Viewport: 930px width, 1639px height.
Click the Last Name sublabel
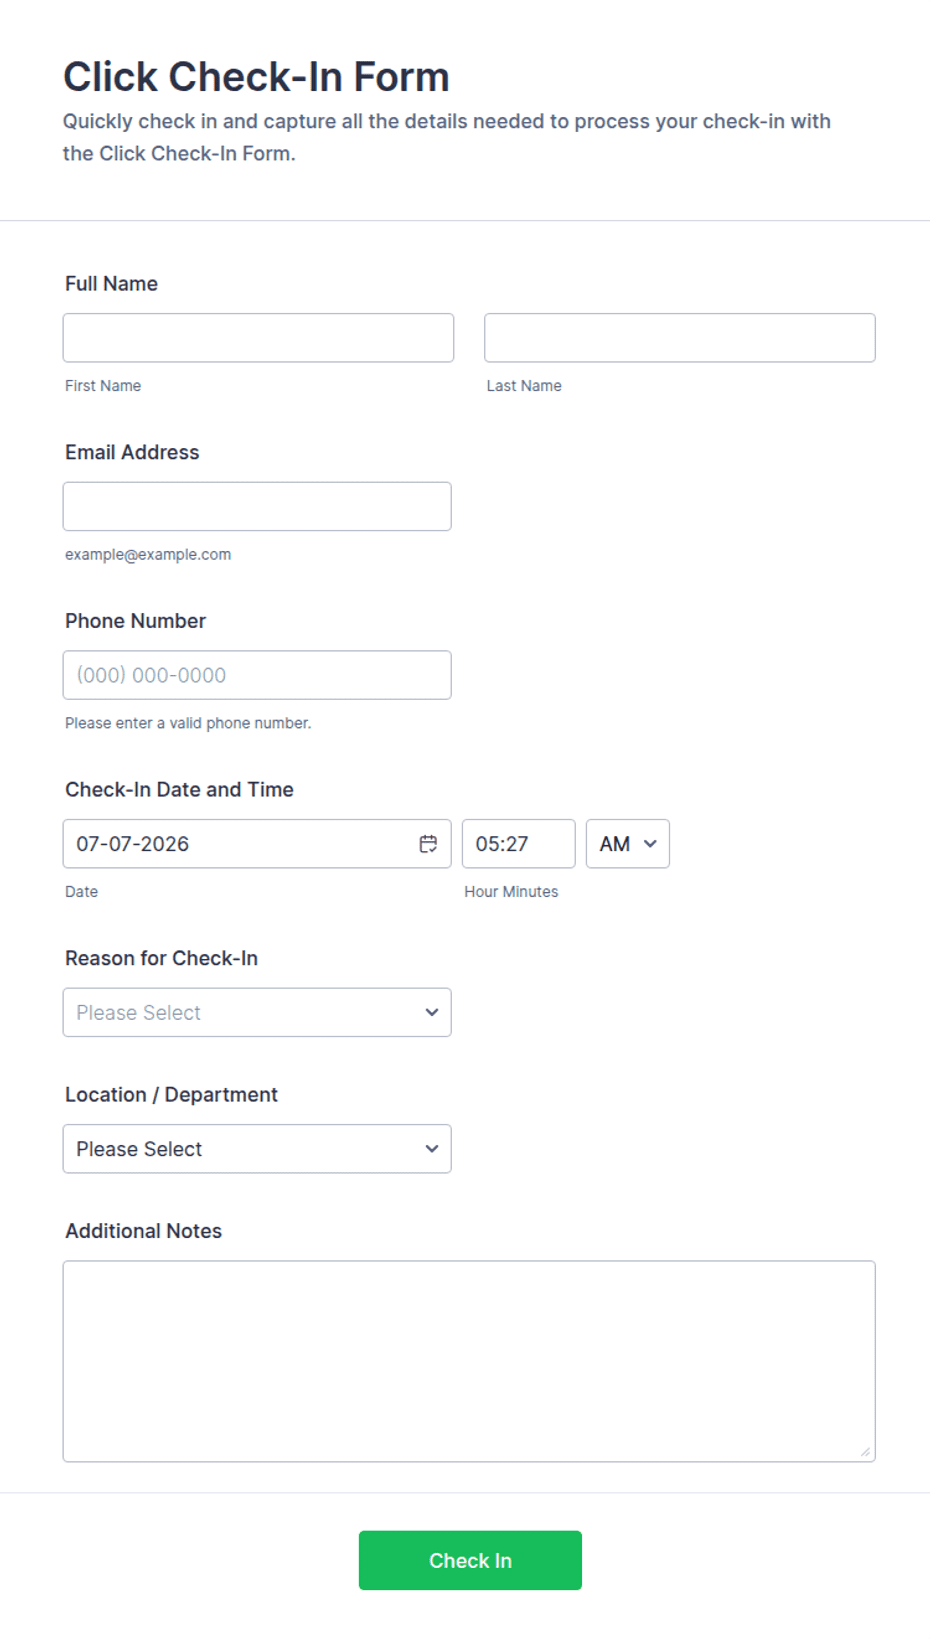point(524,386)
